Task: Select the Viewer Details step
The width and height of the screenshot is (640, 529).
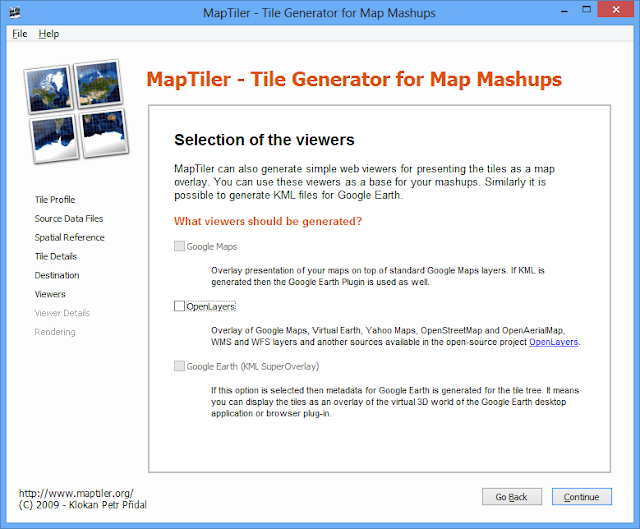Action: point(62,313)
